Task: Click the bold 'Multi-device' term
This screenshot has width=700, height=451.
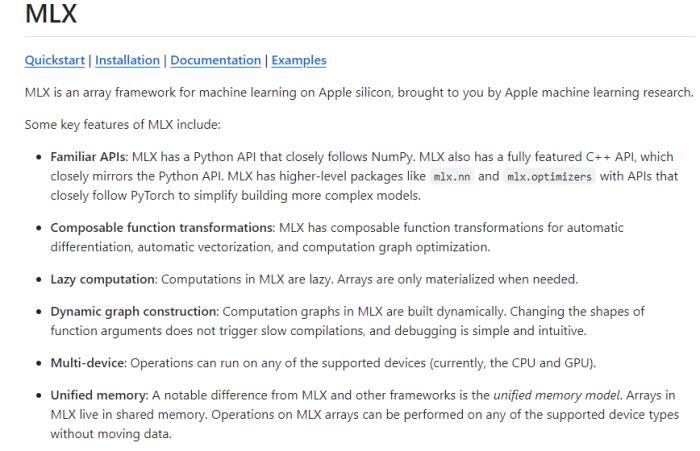Action: (88, 363)
